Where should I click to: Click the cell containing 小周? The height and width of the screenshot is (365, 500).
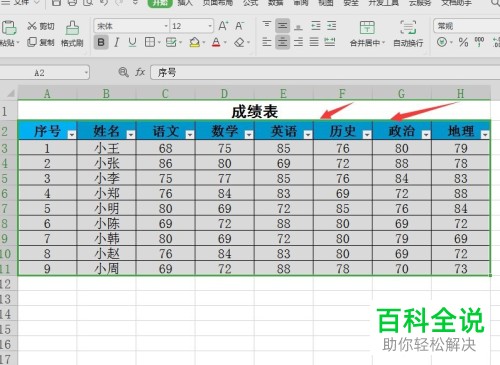click(107, 269)
